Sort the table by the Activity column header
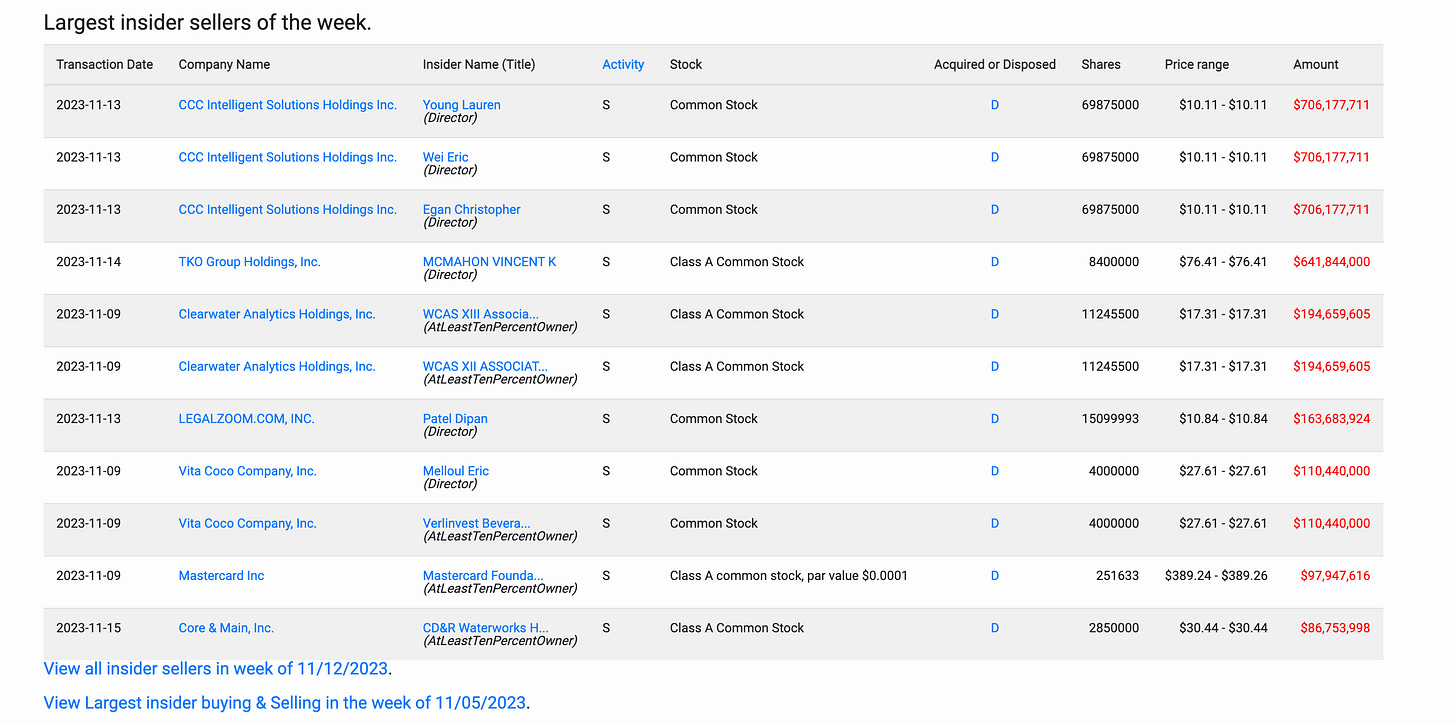The image size is (1456, 725). [x=623, y=64]
